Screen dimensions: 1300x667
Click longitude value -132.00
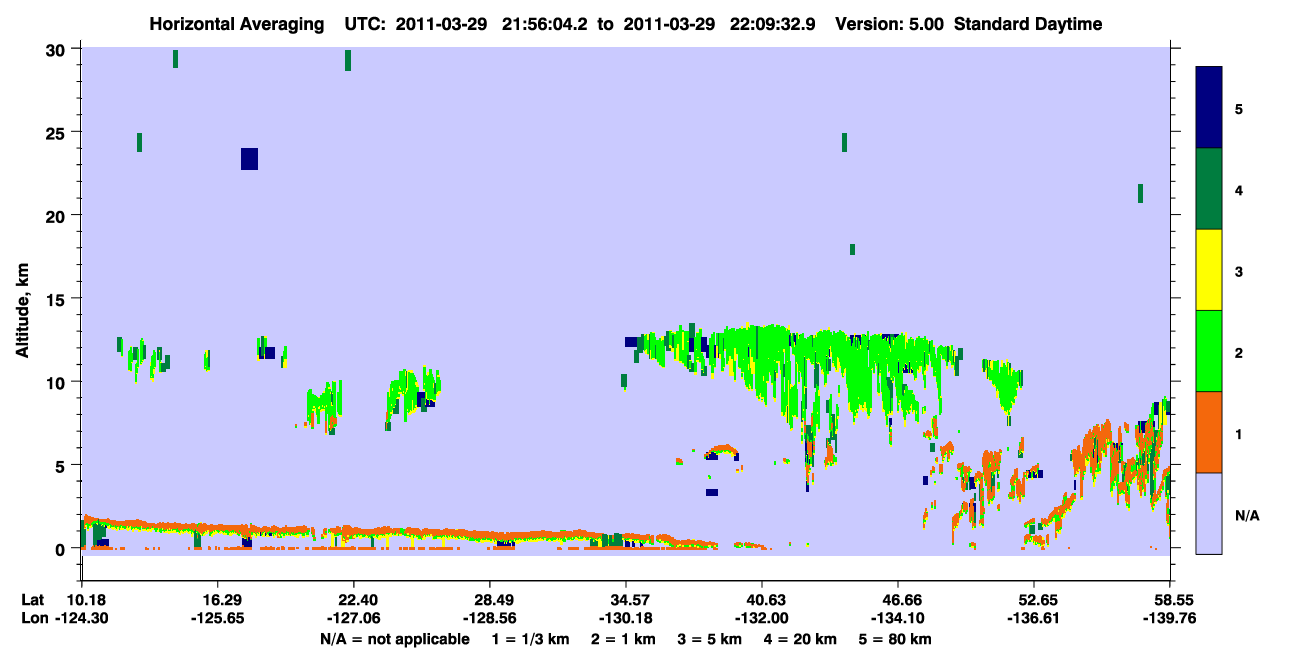(x=762, y=619)
